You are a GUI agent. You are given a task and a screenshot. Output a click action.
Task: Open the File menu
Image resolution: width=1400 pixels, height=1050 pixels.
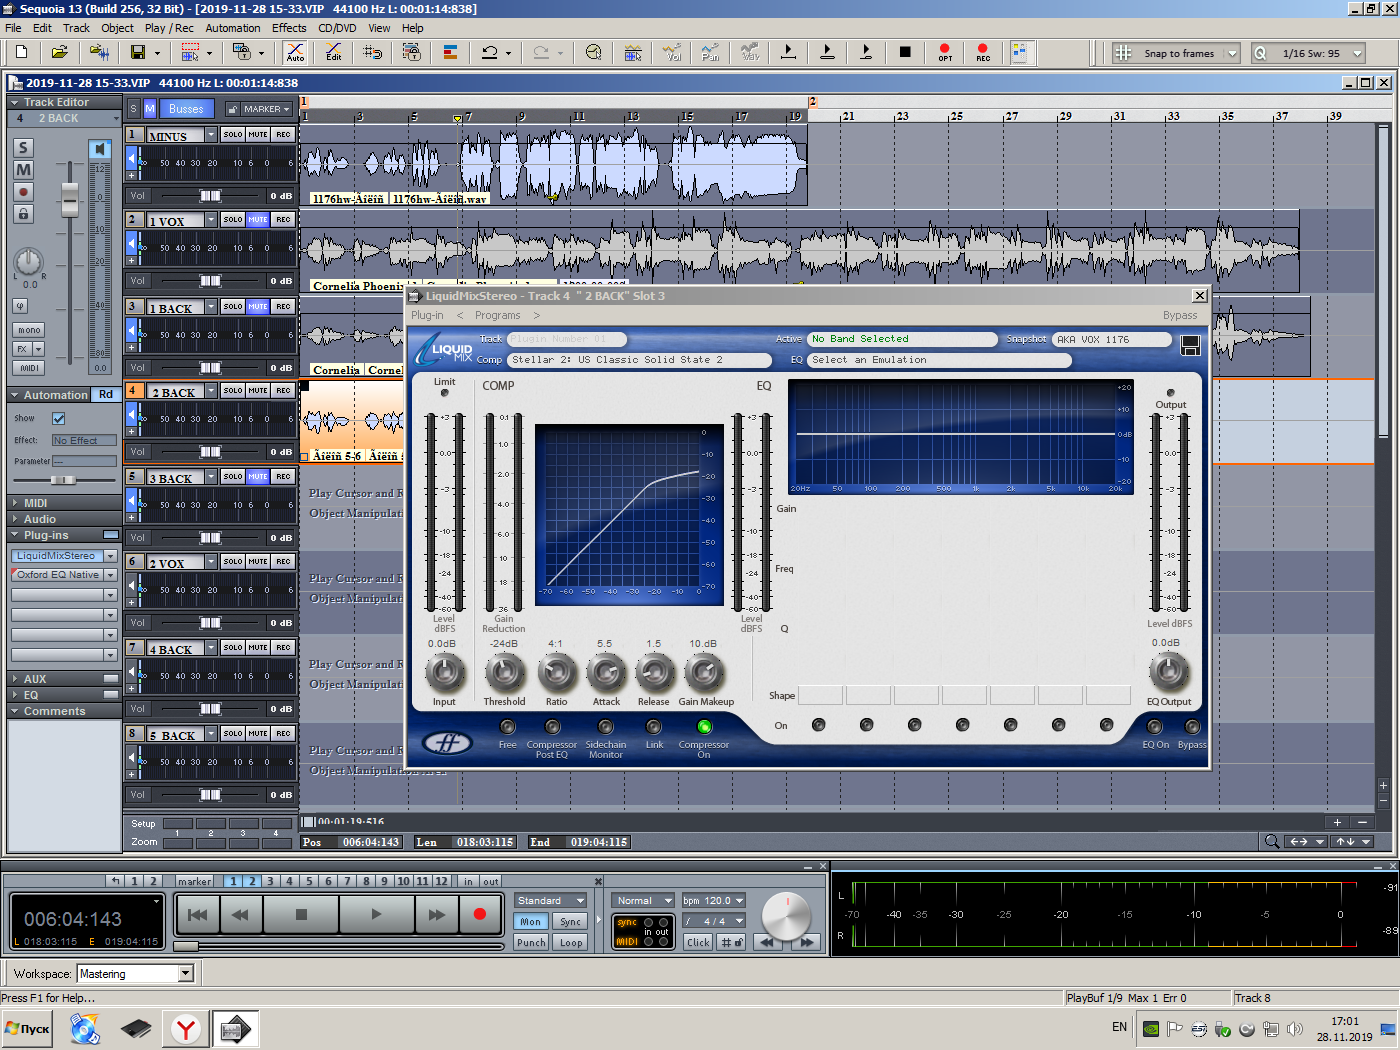point(13,28)
